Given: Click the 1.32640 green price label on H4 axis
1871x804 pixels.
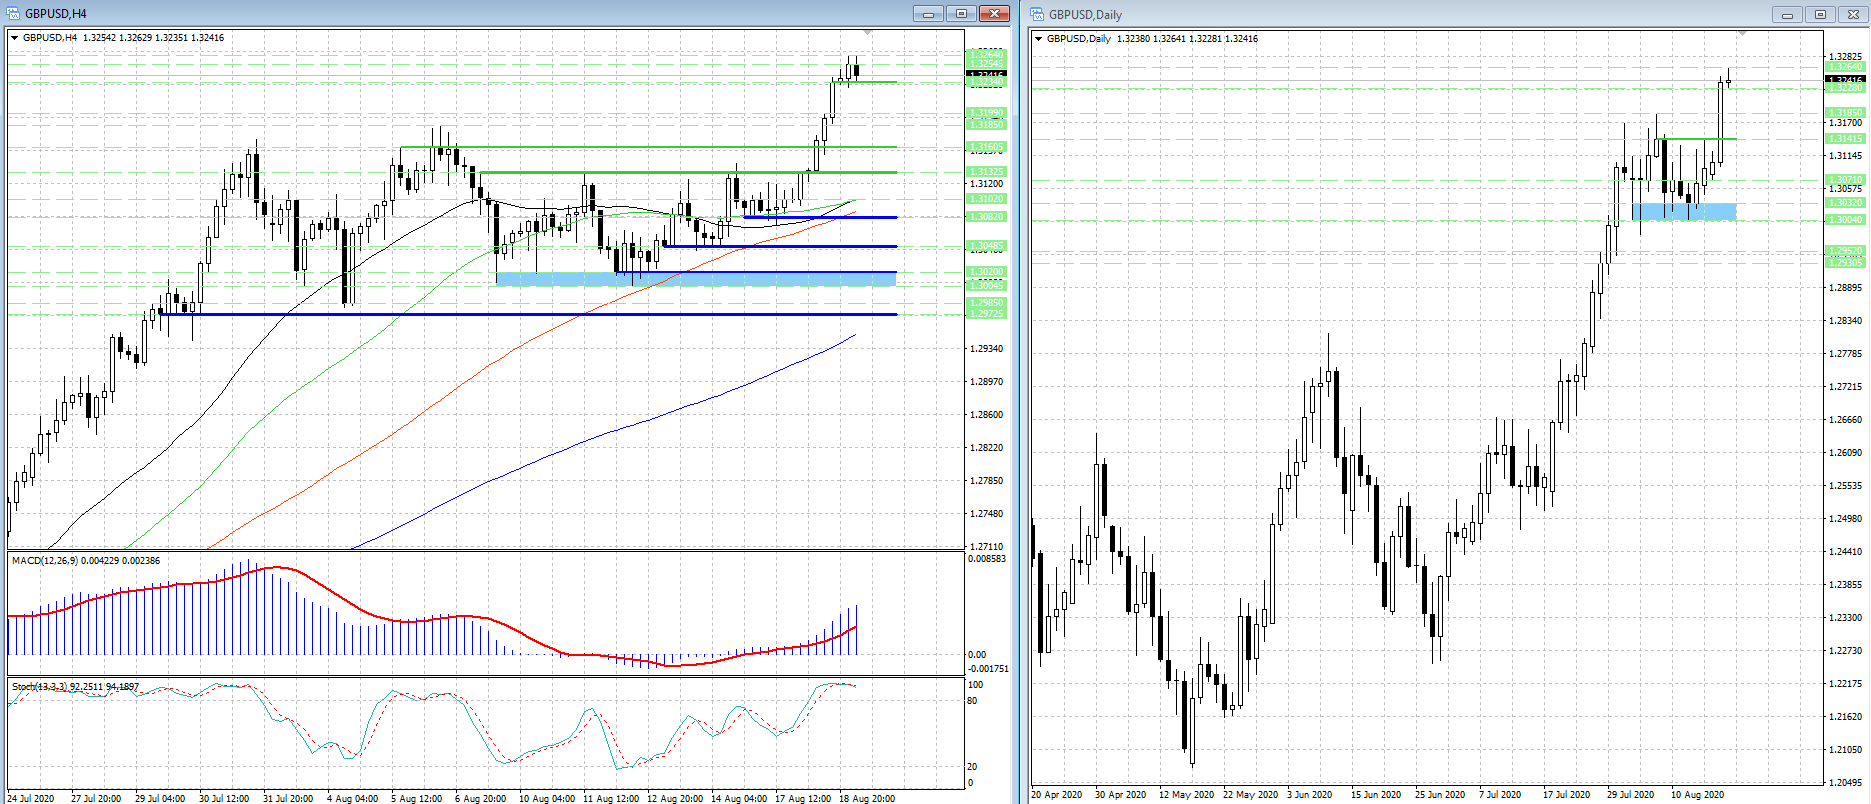Looking at the screenshot, I should click(985, 53).
